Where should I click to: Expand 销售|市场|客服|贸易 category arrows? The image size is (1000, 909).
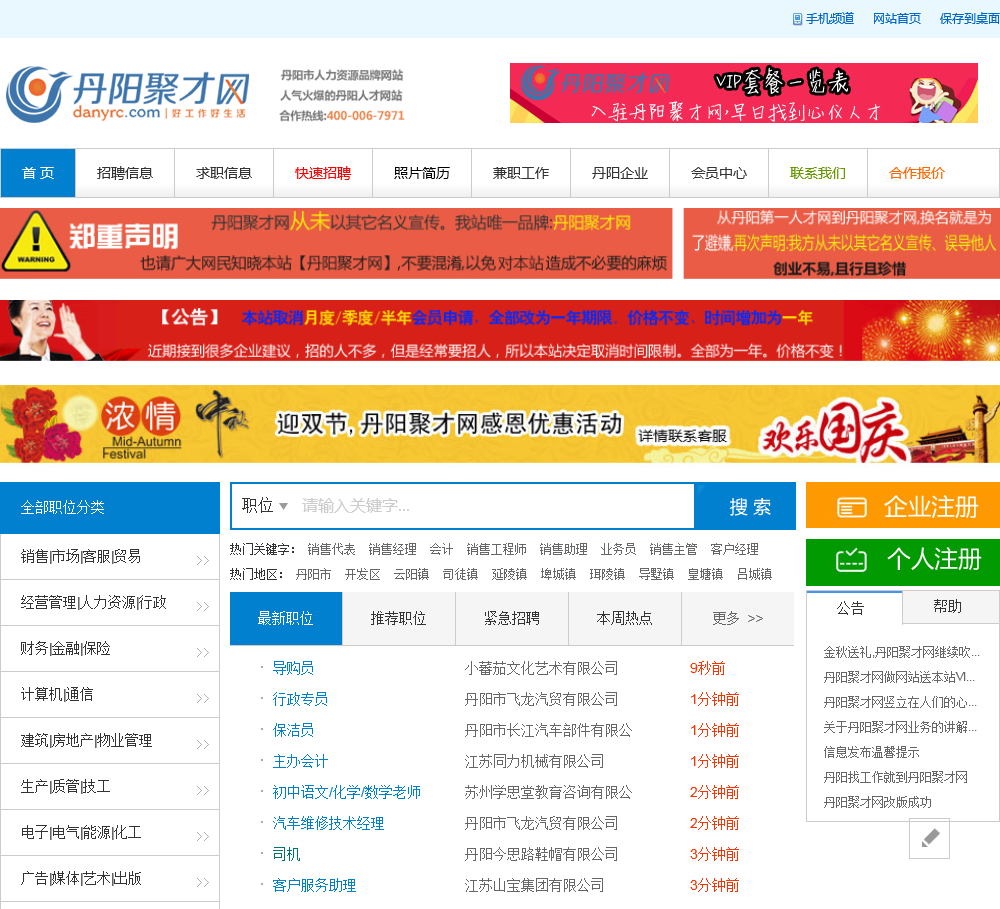(203, 560)
